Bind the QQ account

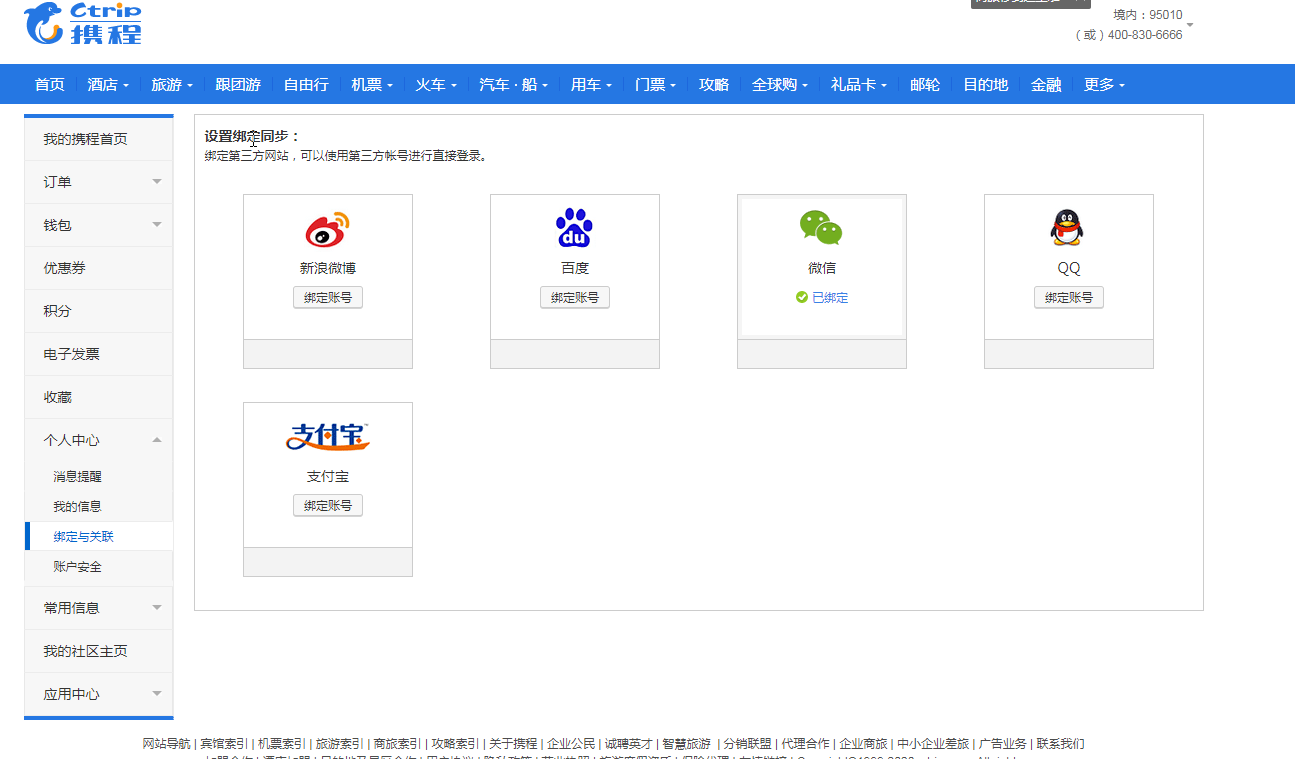[1069, 297]
